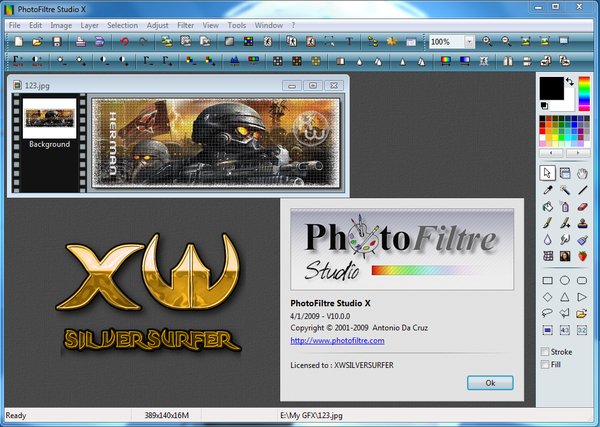The width and height of the screenshot is (600, 427).
Task: Show next palette colors with right arrow
Action: coord(578,153)
